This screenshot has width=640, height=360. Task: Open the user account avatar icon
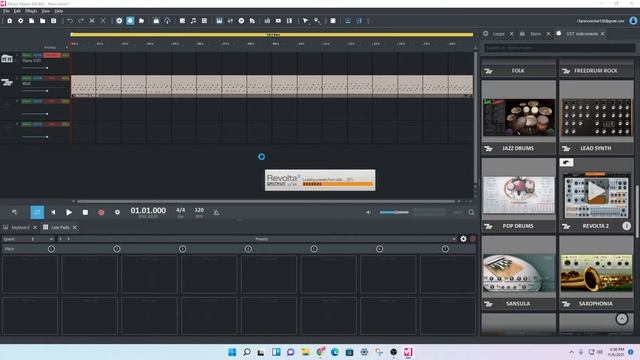coord(633,20)
